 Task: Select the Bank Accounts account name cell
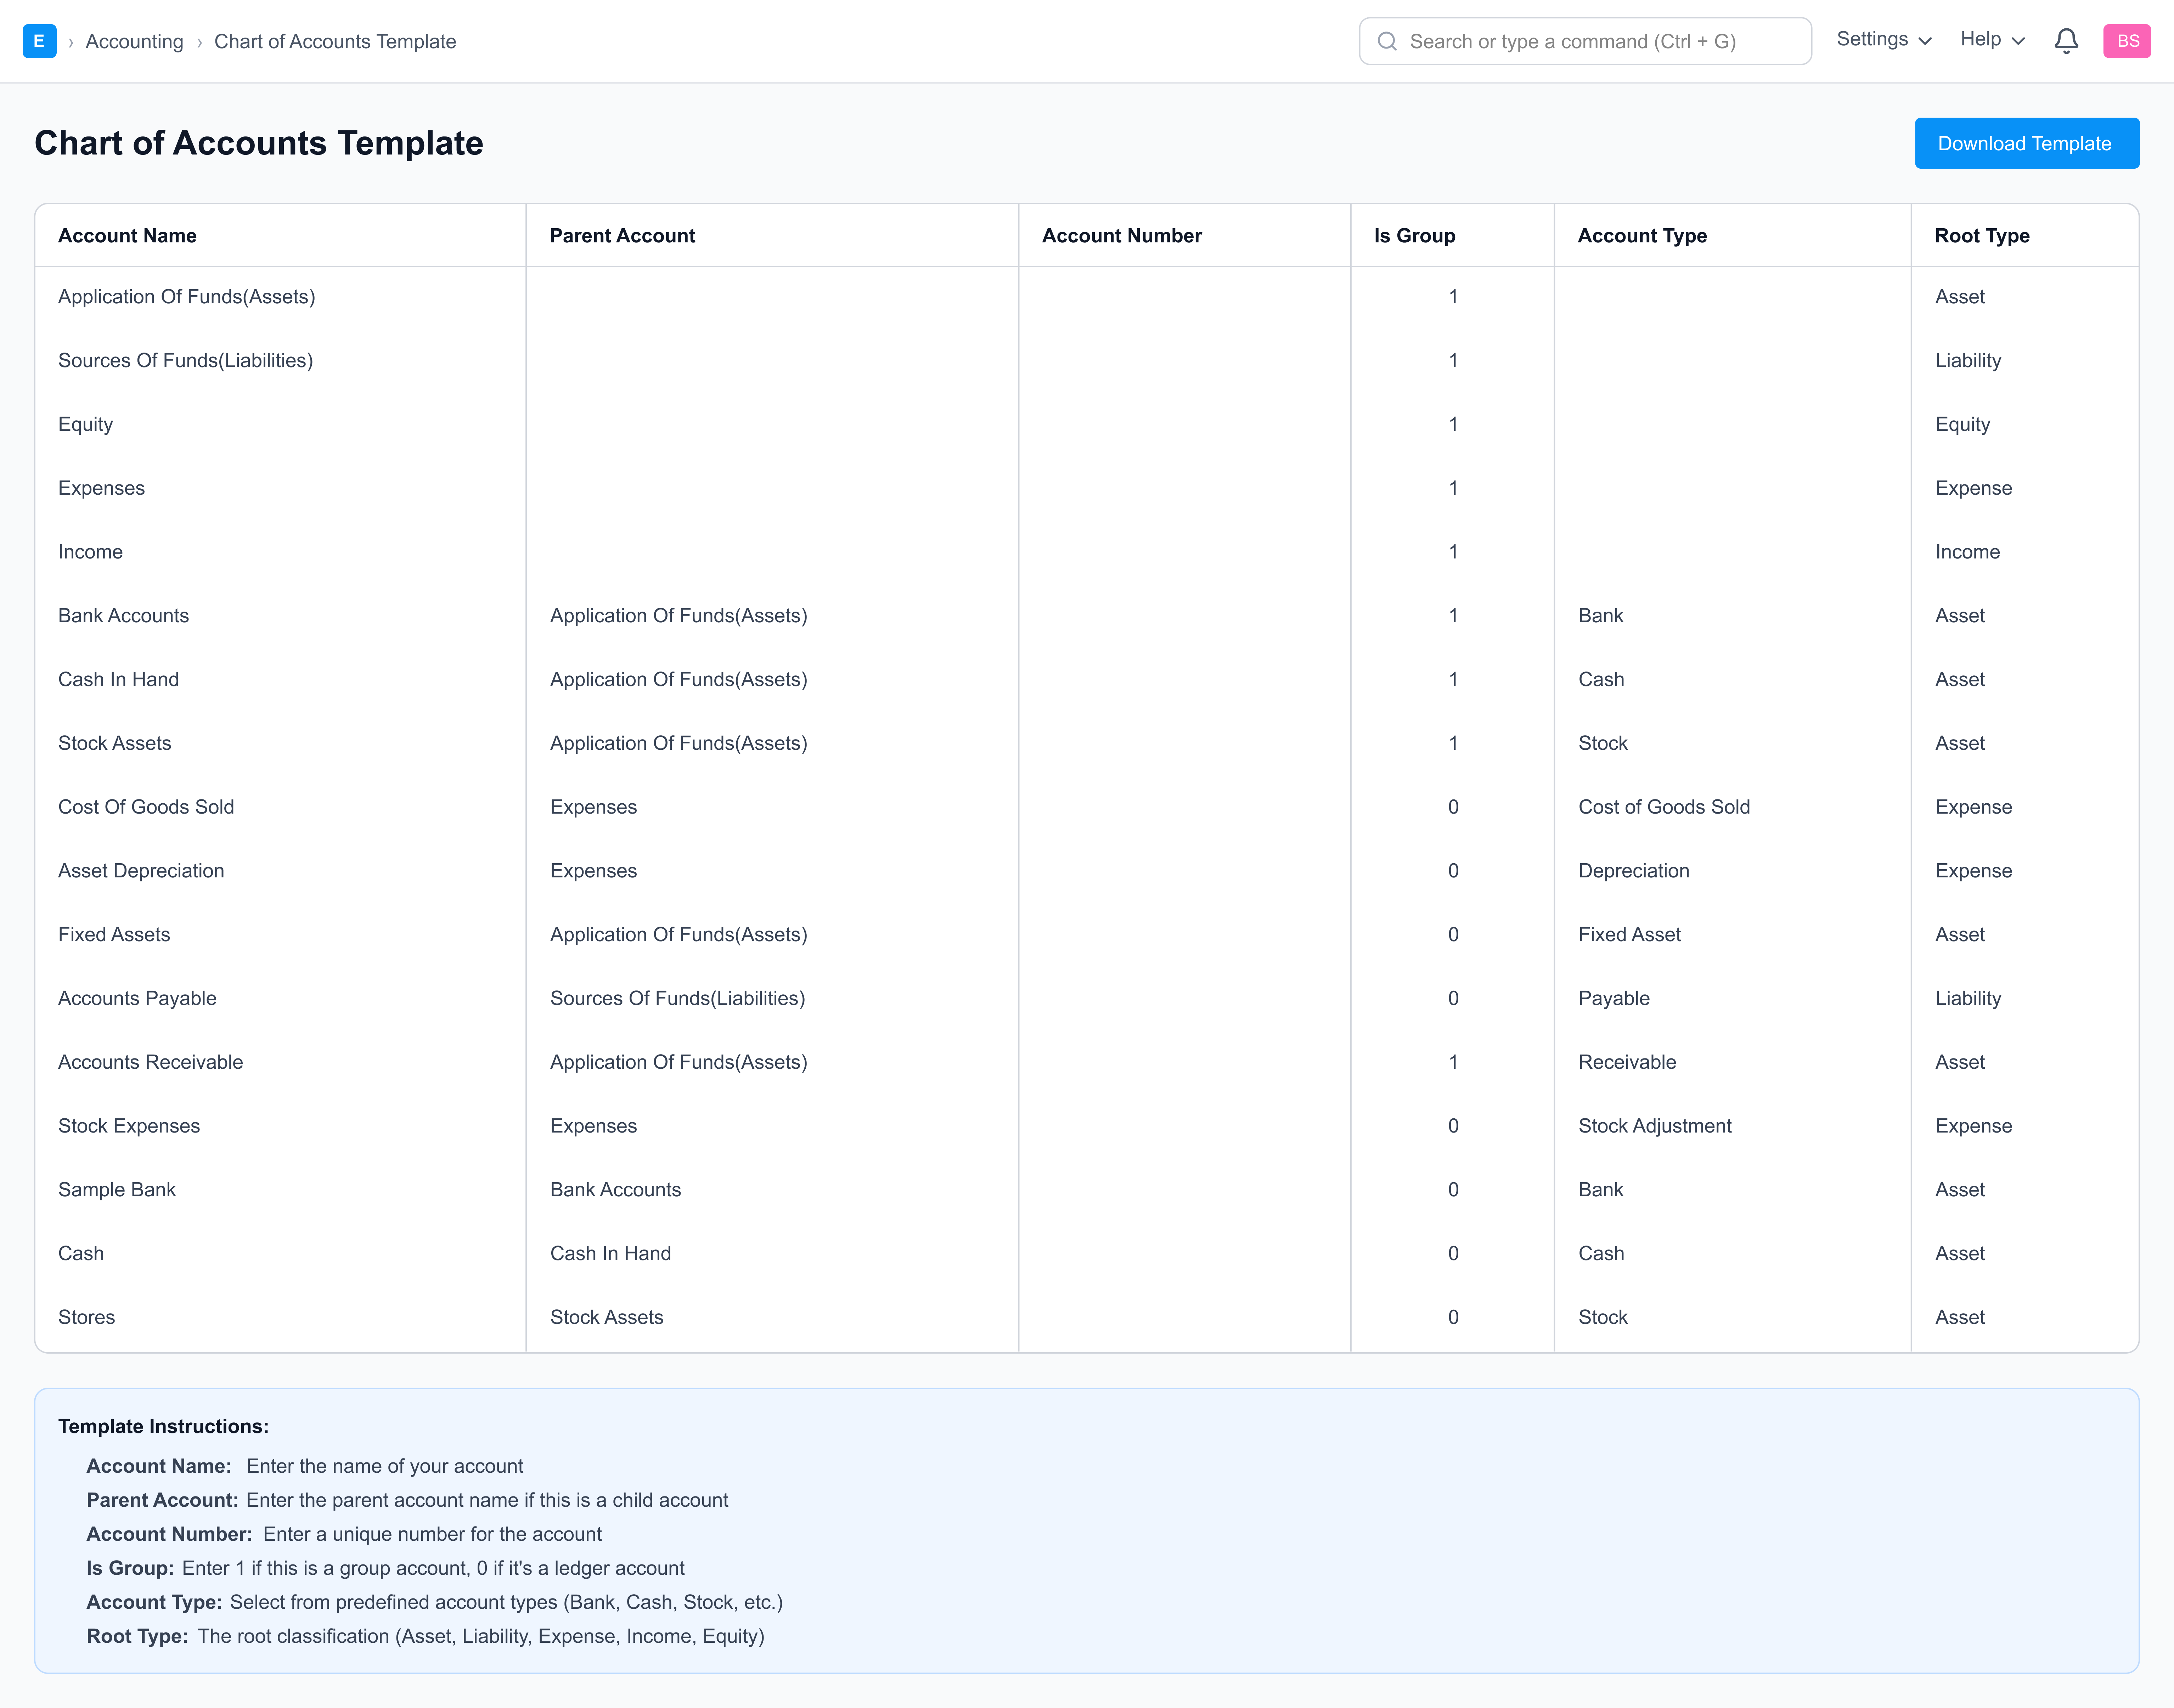coord(124,616)
